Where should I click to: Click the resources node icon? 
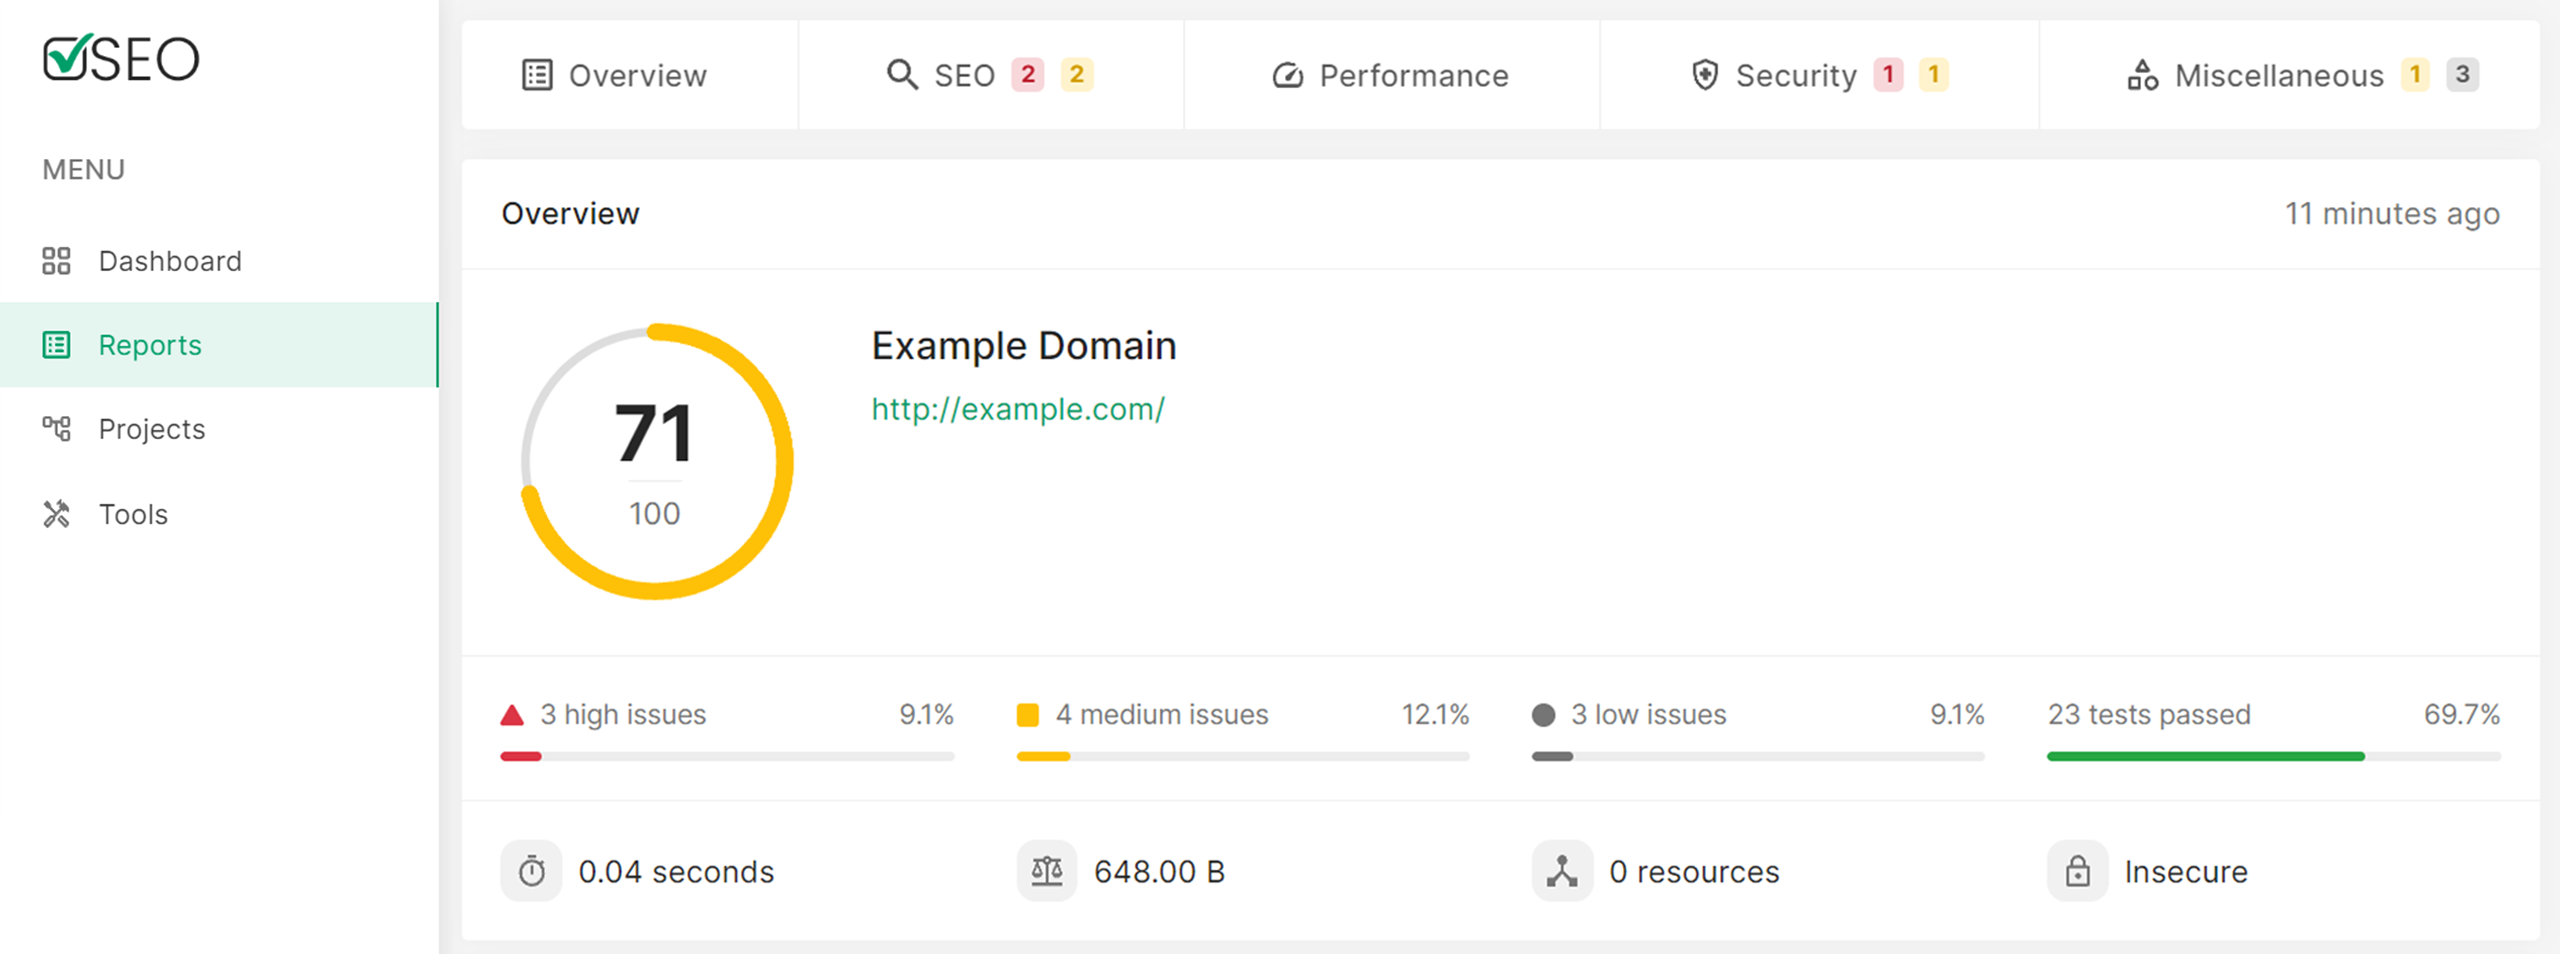(x=1563, y=871)
